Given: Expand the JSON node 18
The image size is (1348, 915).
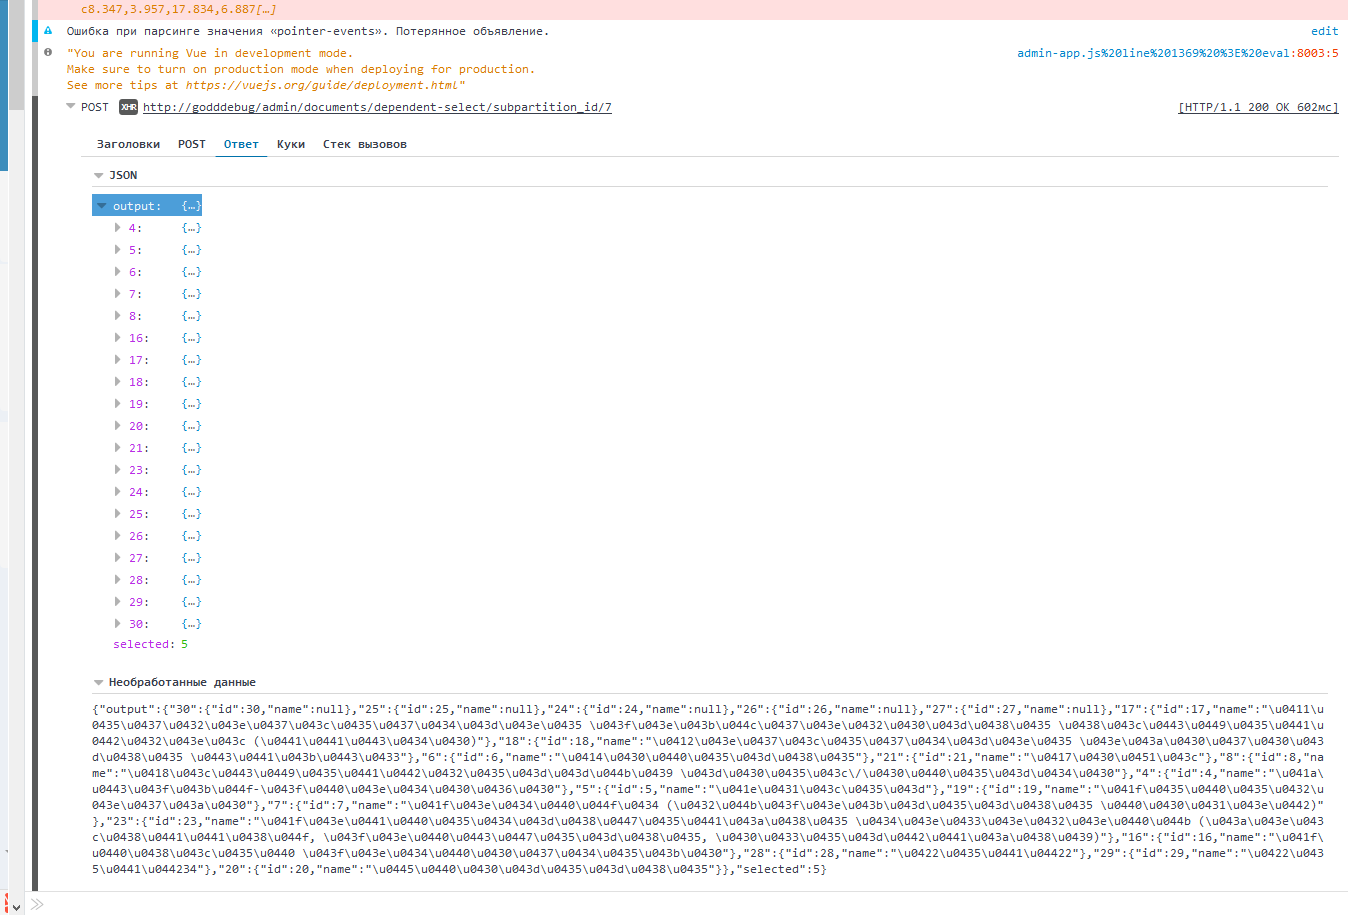Looking at the screenshot, I should pos(118,382).
